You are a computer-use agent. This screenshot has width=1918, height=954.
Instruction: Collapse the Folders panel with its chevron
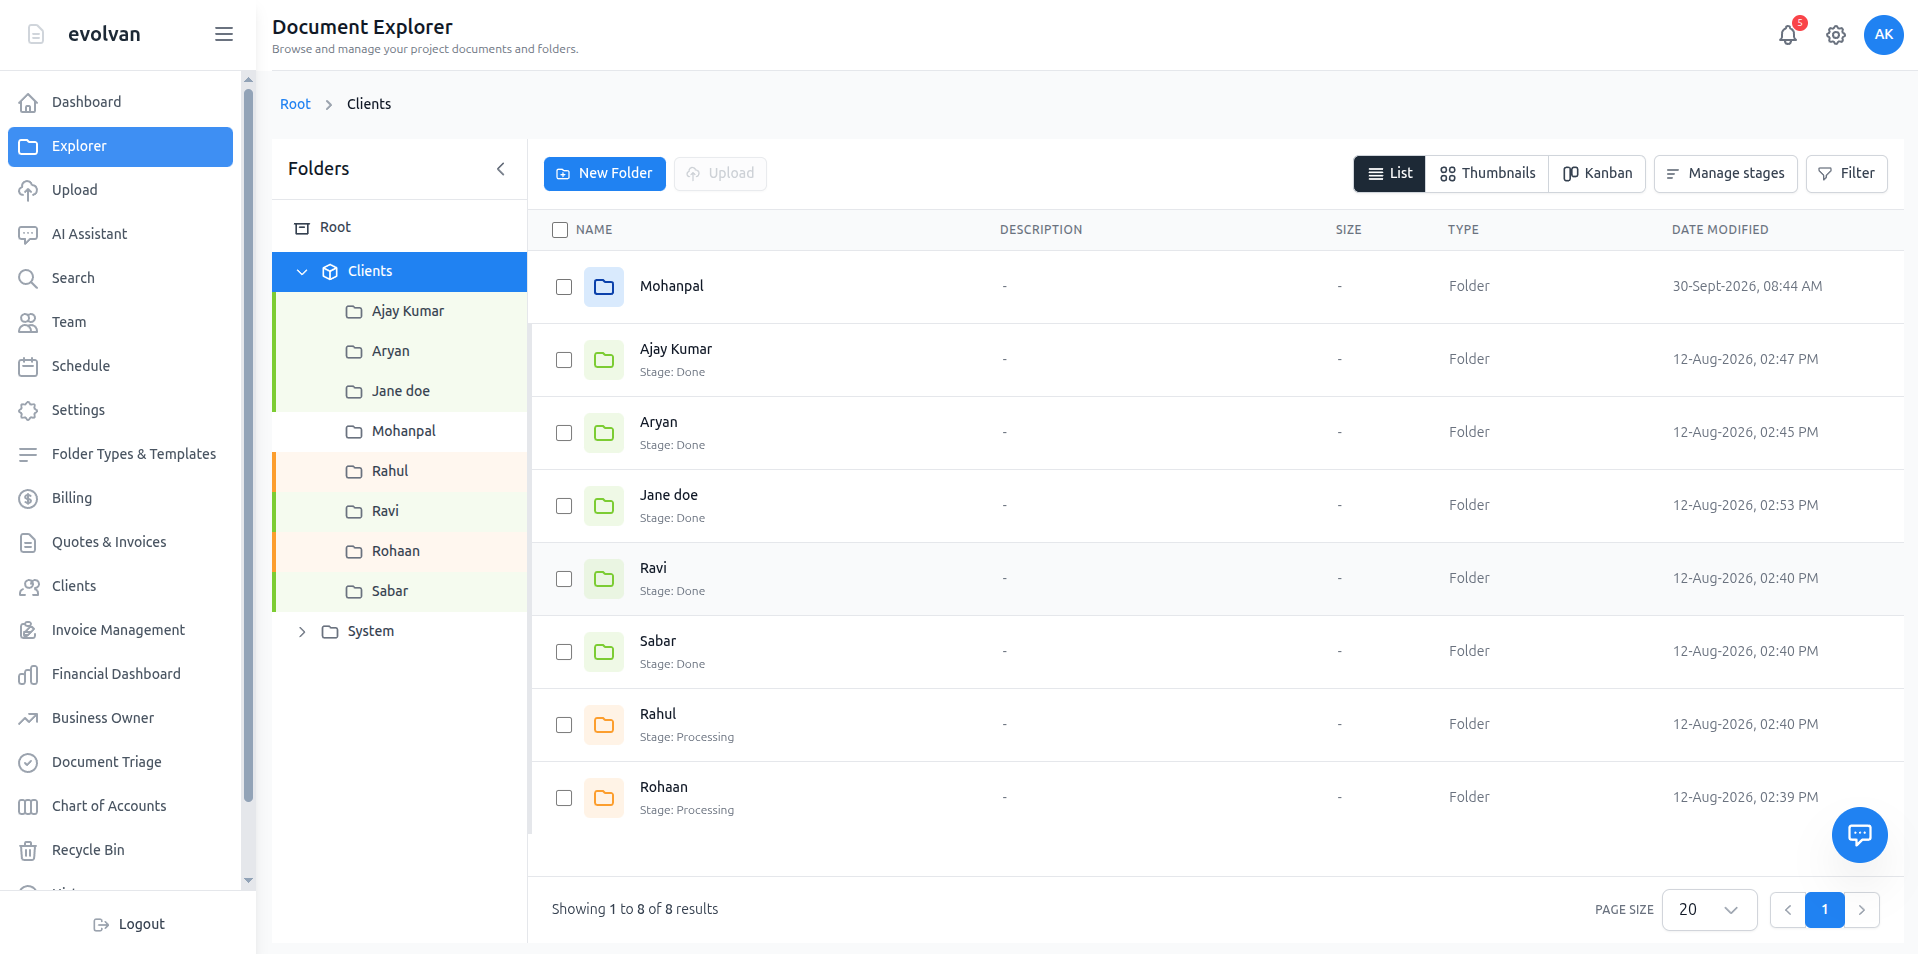pyautogui.click(x=501, y=169)
